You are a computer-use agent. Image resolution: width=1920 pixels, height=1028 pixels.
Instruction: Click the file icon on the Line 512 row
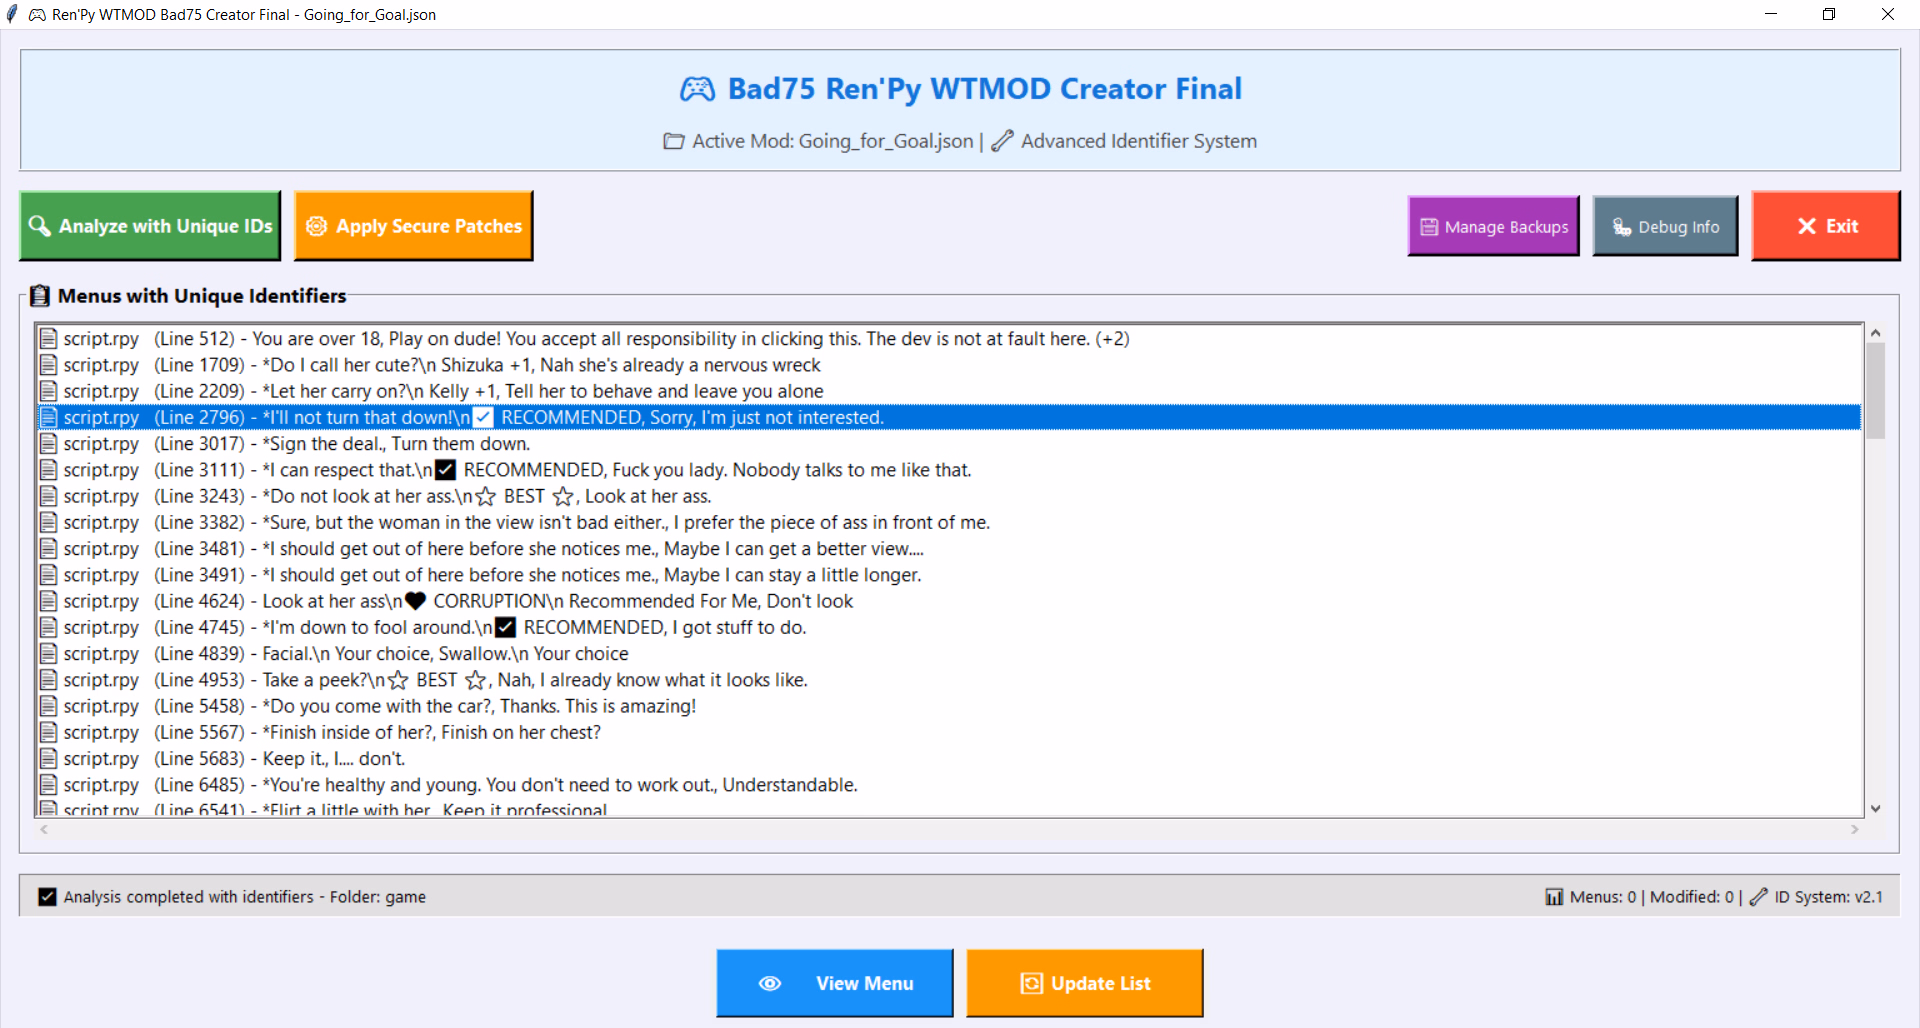pos(48,339)
